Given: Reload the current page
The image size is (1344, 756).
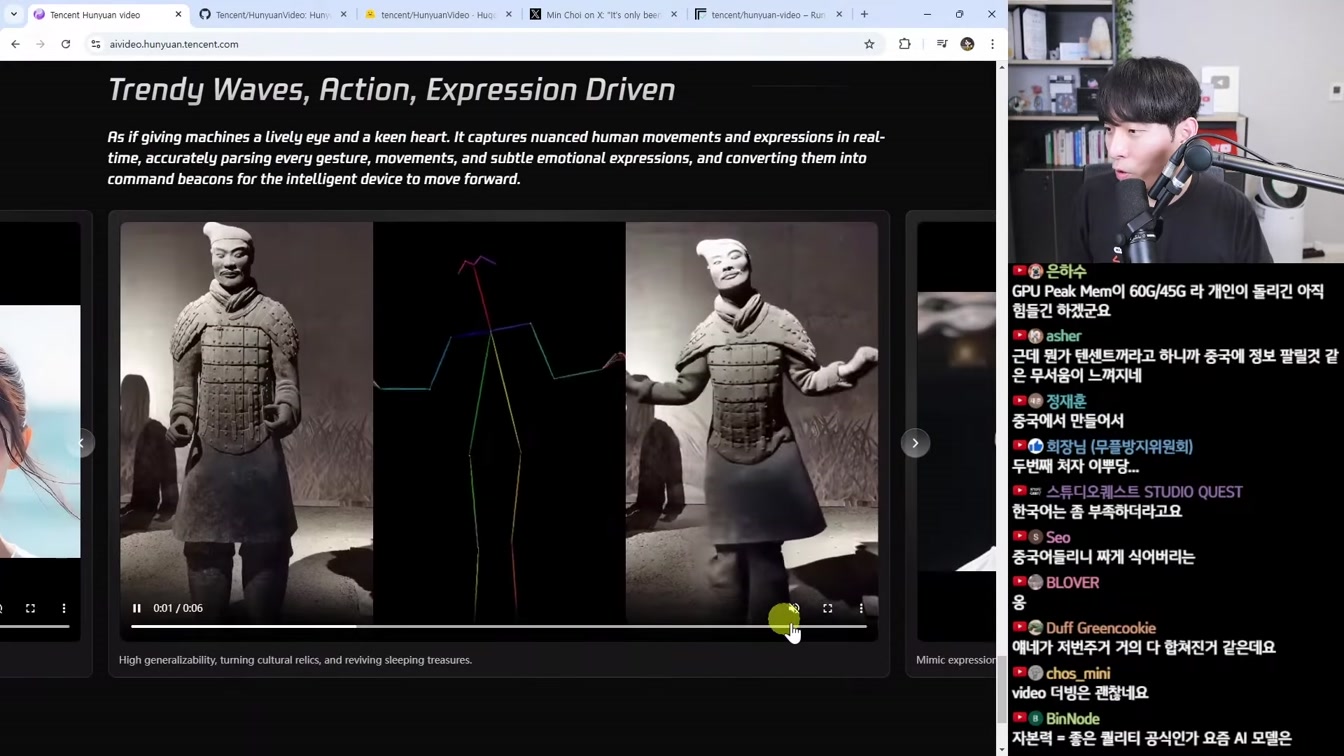Looking at the screenshot, I should 66,44.
